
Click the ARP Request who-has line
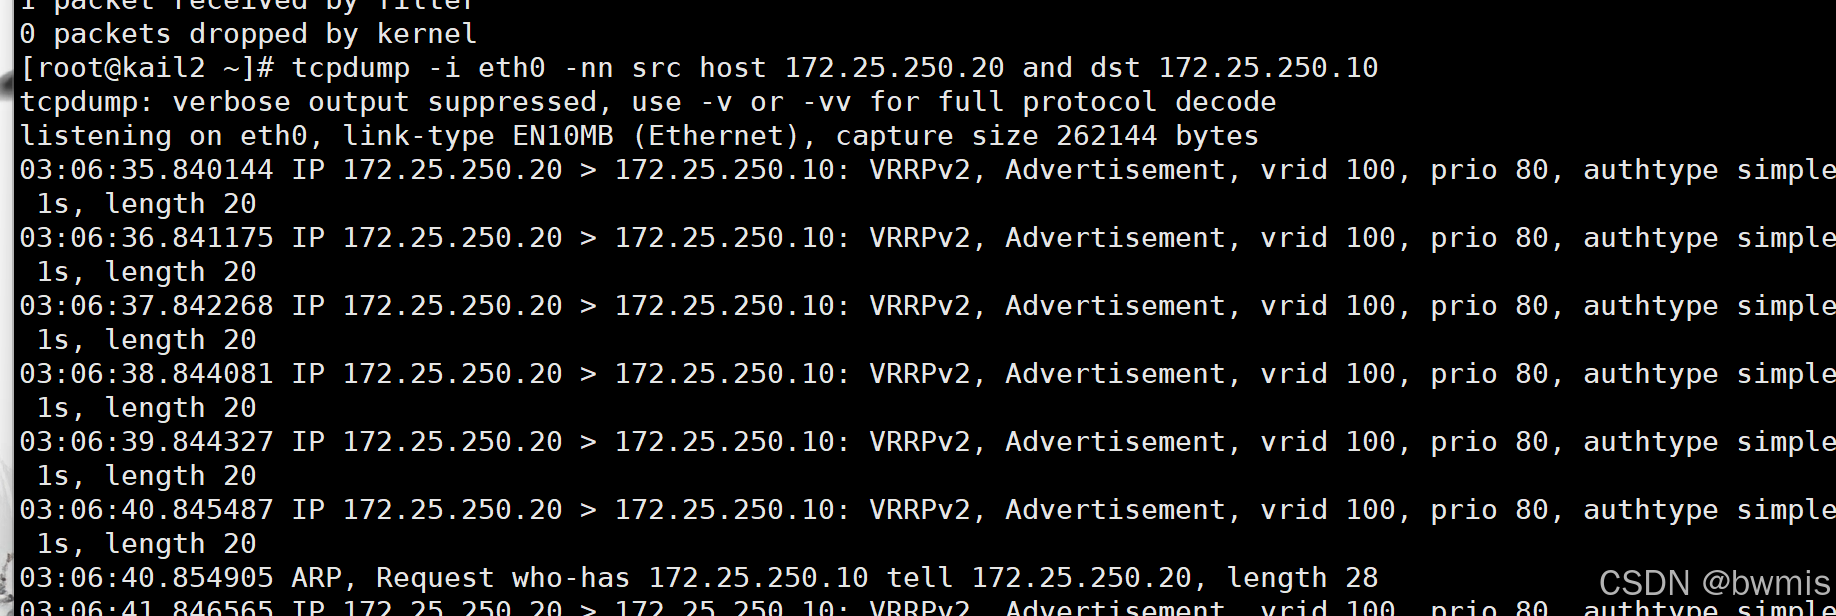pyautogui.click(x=699, y=578)
